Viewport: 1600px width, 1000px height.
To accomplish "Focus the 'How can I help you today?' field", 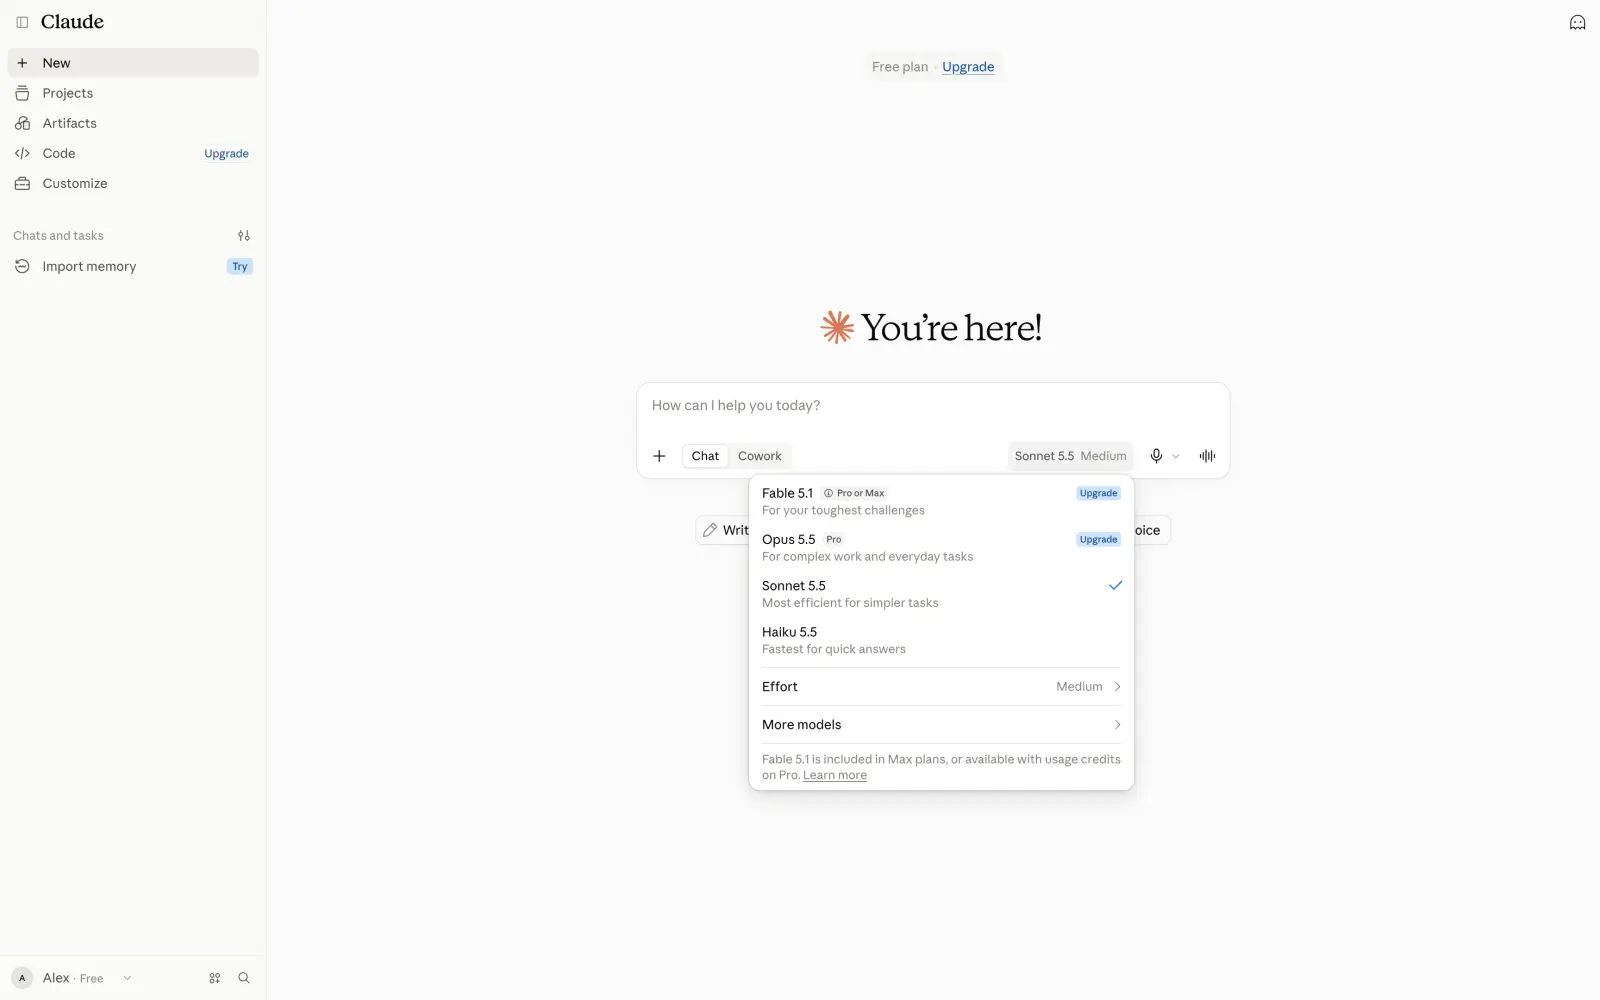I will 933,406.
